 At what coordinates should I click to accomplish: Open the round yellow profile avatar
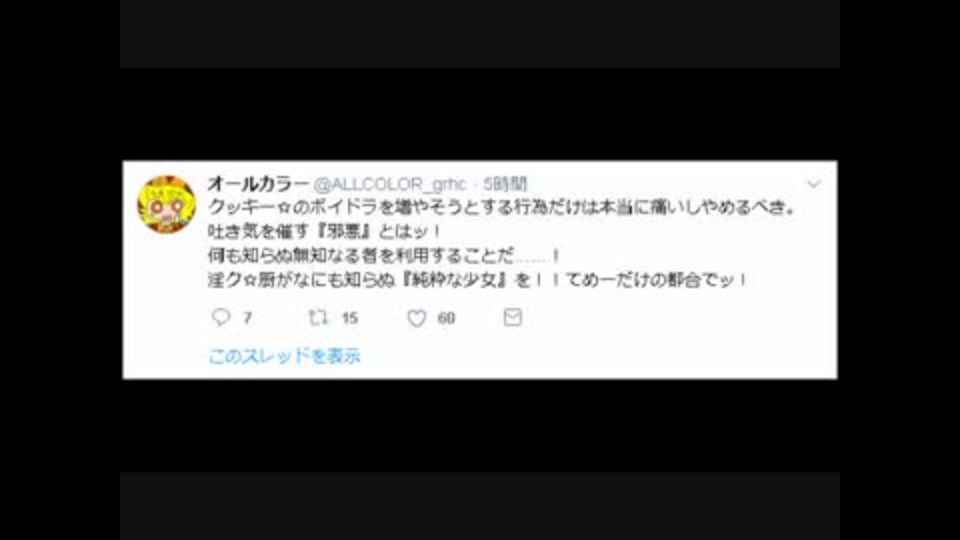tap(167, 204)
